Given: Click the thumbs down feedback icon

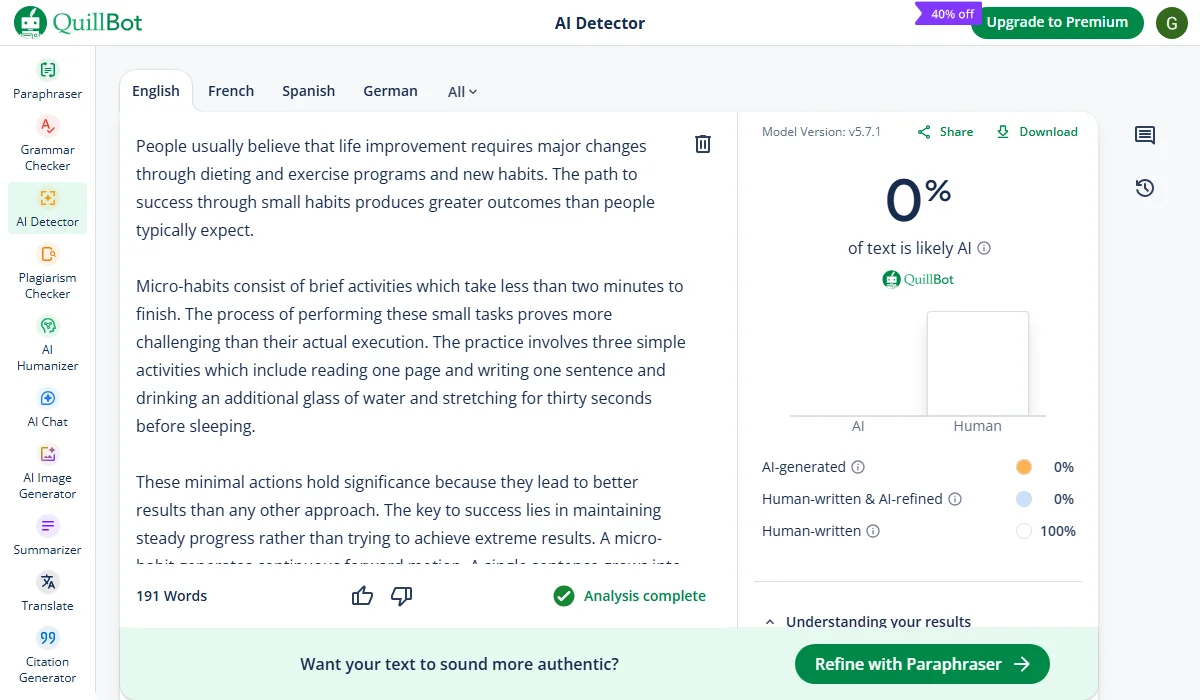Looking at the screenshot, I should (402, 596).
